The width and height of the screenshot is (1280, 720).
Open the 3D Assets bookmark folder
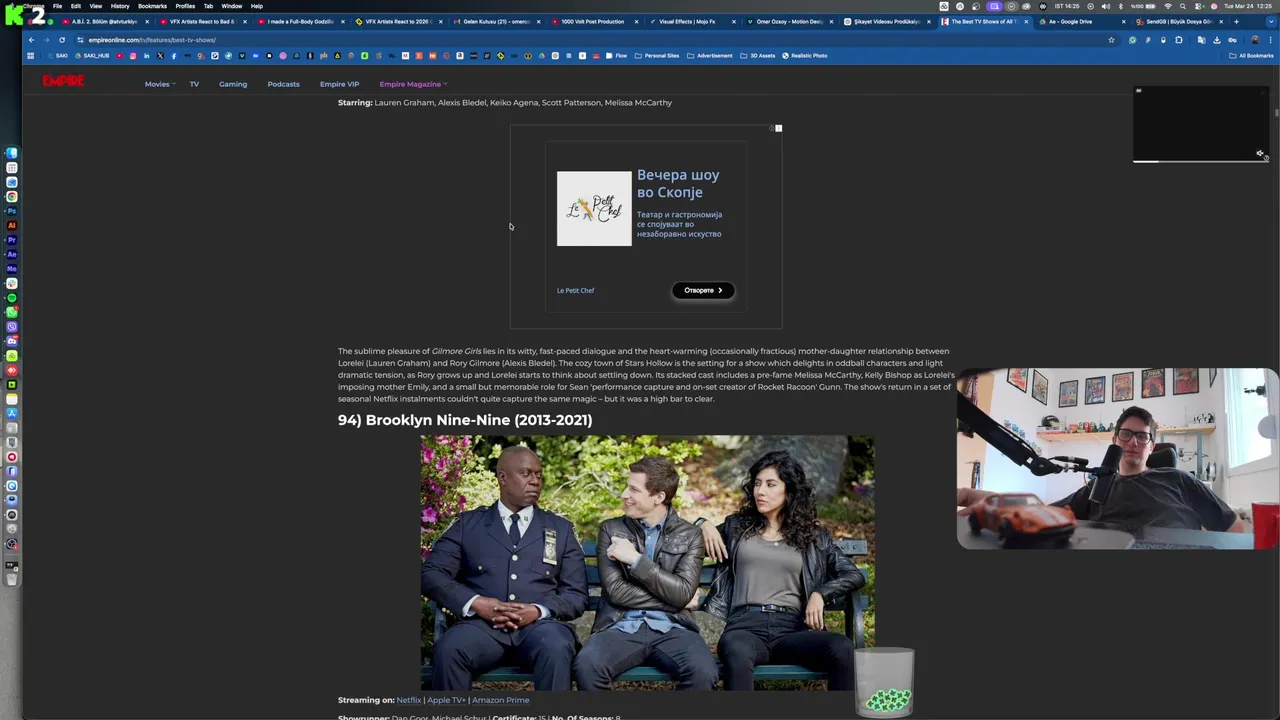click(757, 55)
